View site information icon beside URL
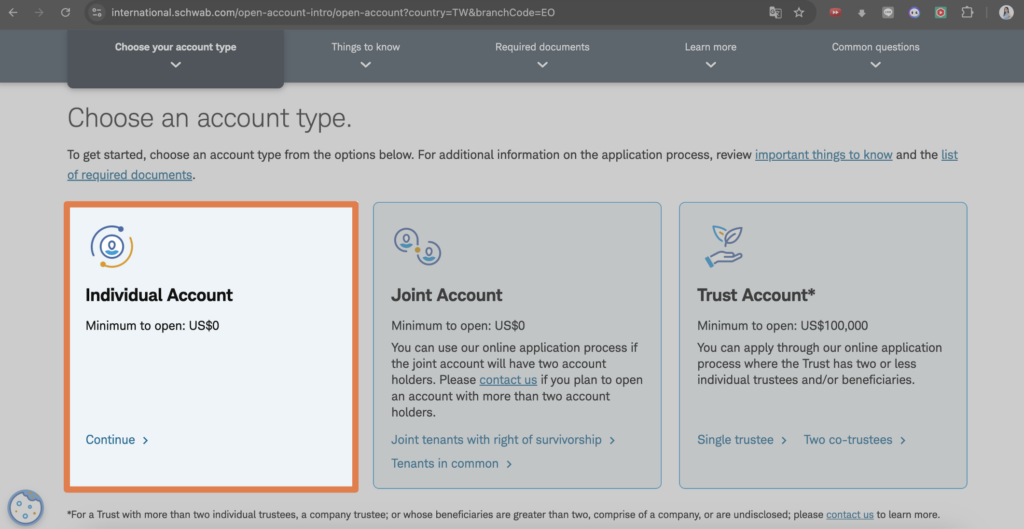The height and width of the screenshot is (529, 1024). [x=96, y=13]
